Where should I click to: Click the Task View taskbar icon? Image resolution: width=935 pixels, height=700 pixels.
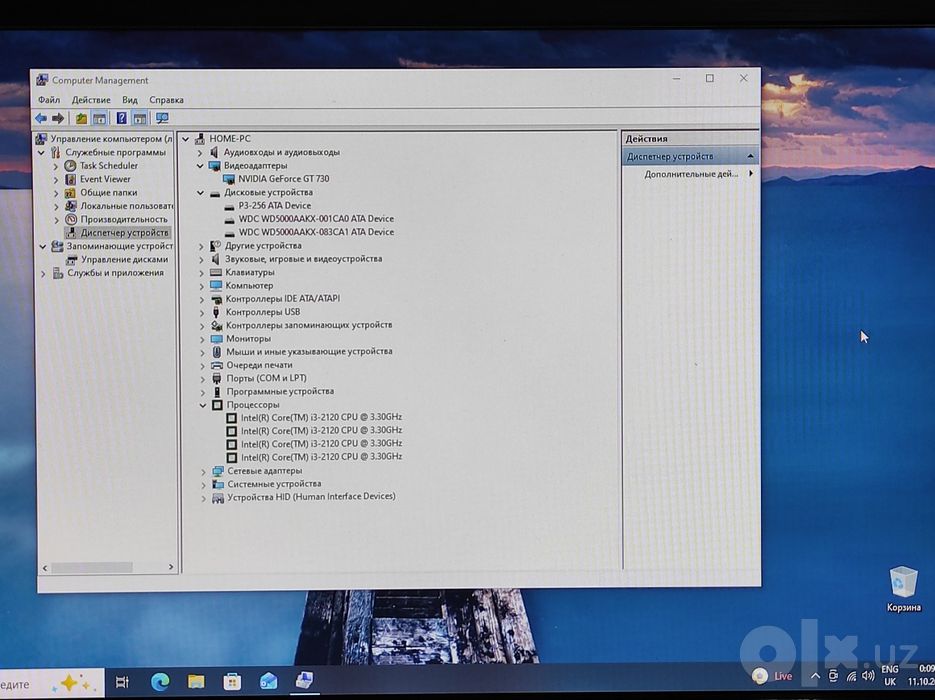[x=122, y=682]
